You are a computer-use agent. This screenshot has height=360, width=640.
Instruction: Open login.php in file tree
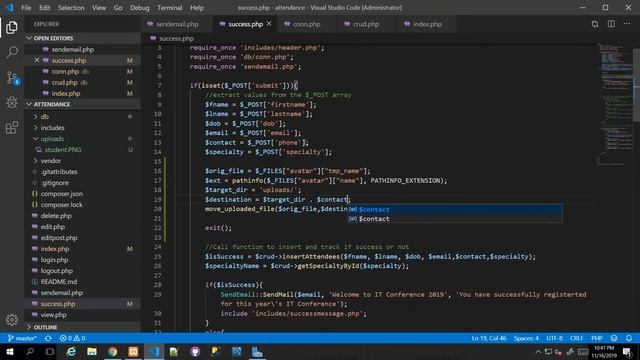[x=54, y=260]
